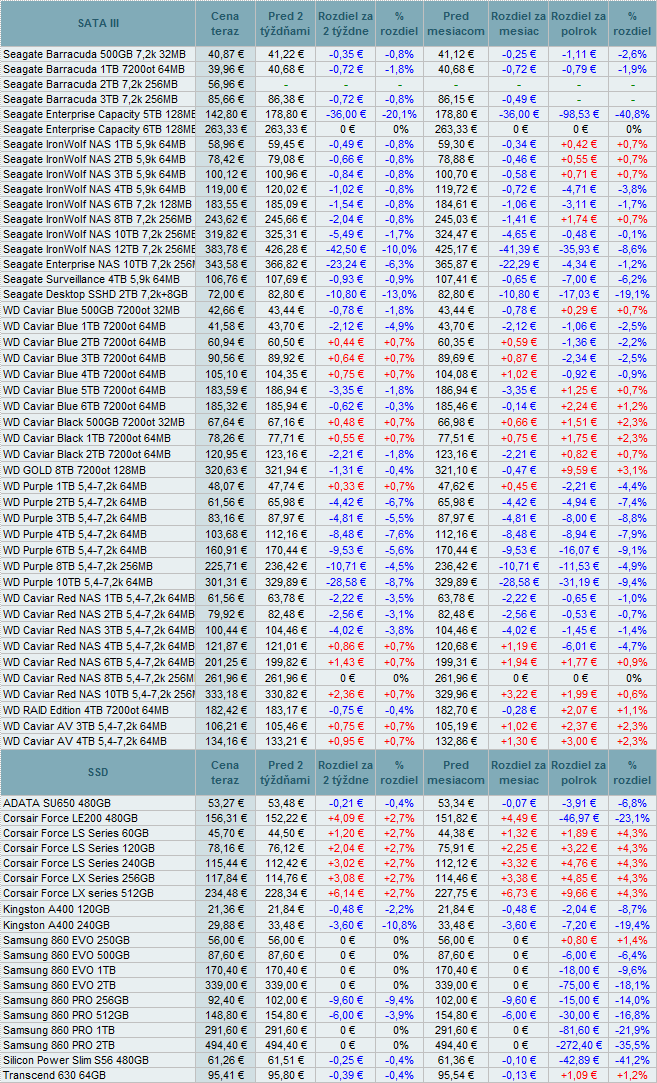Select WD Caviar Black 500GB 7200ot 32MB

(x=94, y=423)
